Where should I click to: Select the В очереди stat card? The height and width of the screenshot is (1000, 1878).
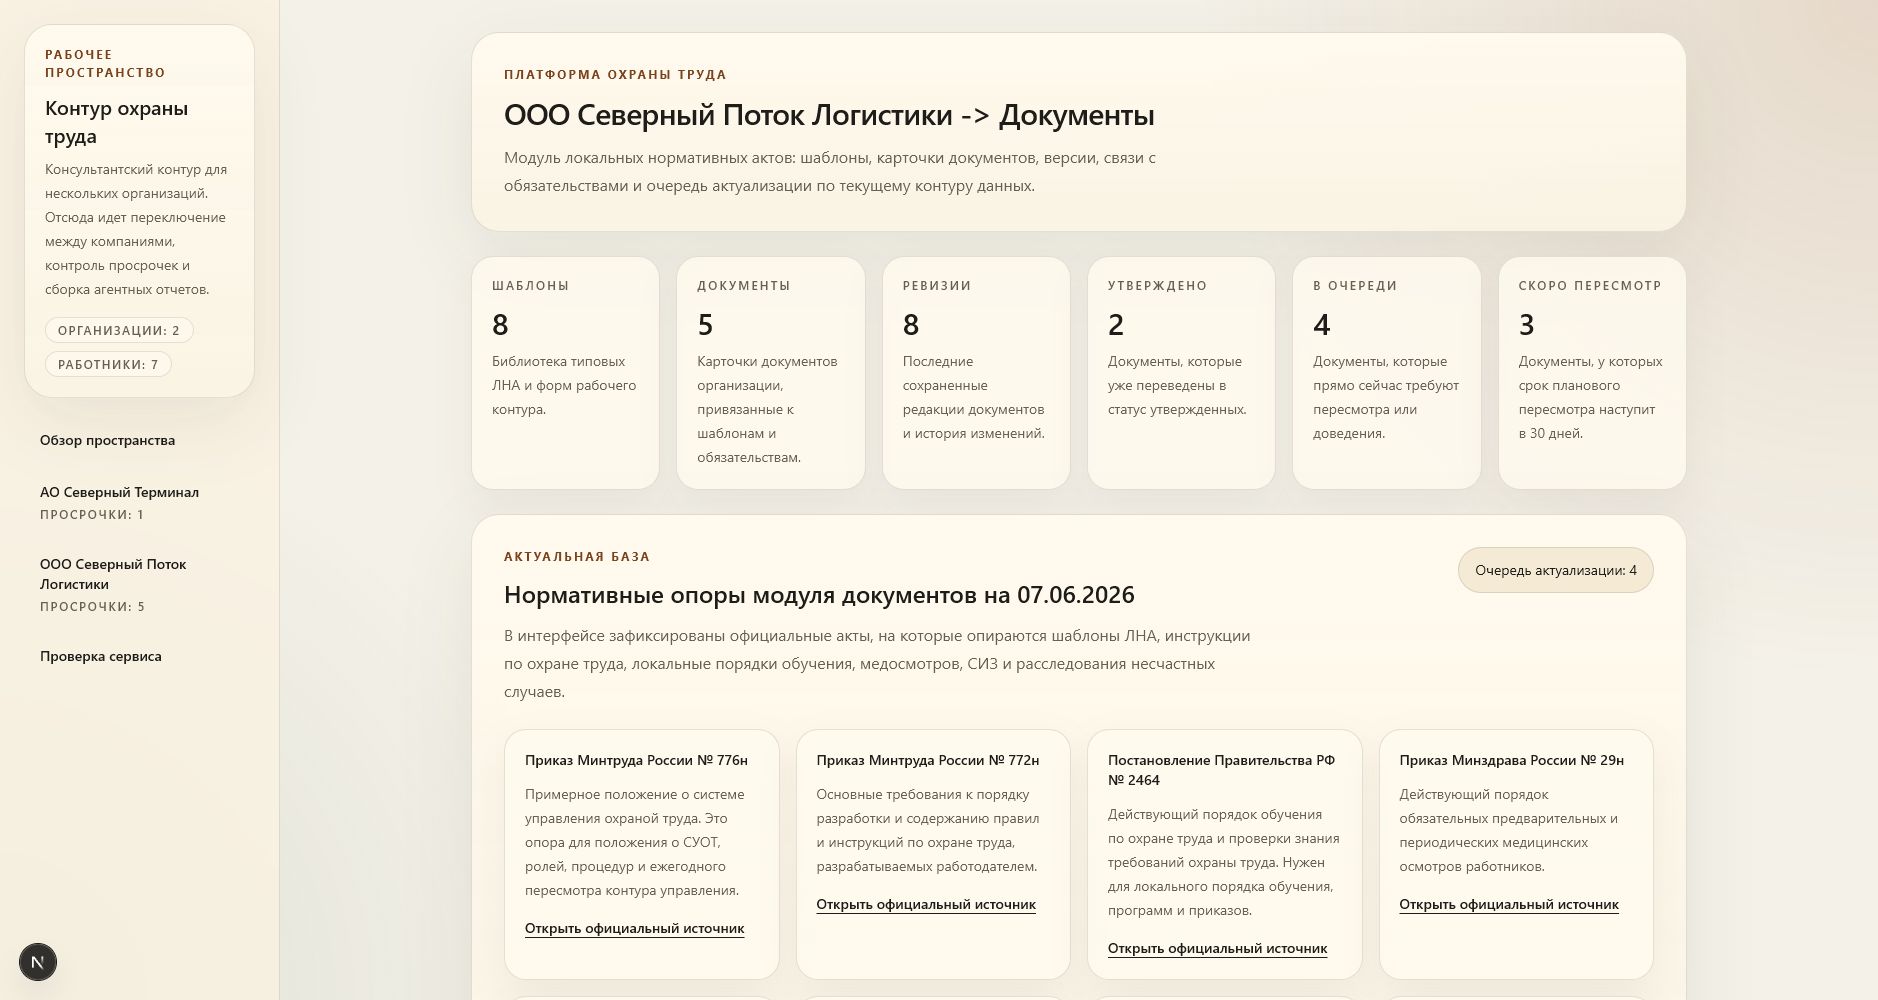tap(1386, 373)
